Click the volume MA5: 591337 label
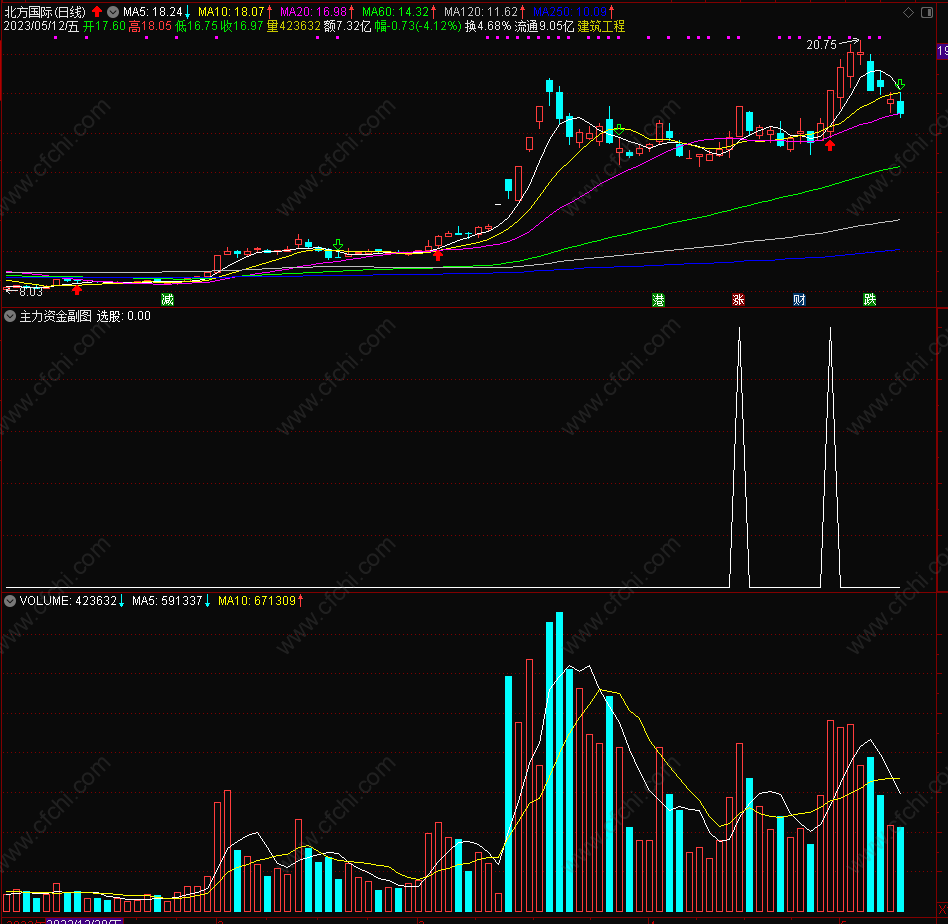 pos(167,600)
